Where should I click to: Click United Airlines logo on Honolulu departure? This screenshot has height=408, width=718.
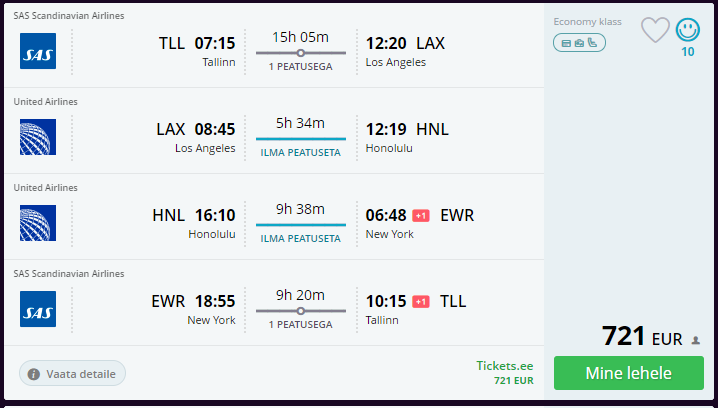pos(38,223)
